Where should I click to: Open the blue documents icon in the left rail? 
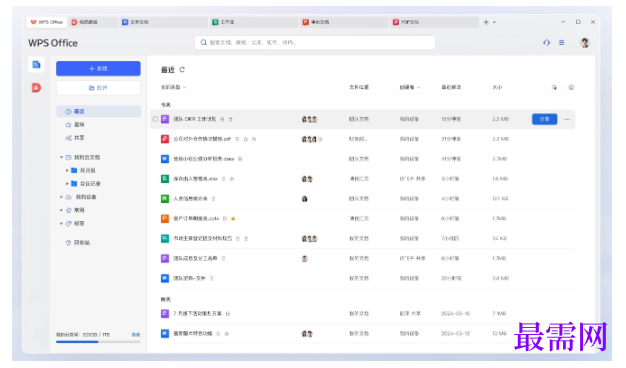(36, 65)
